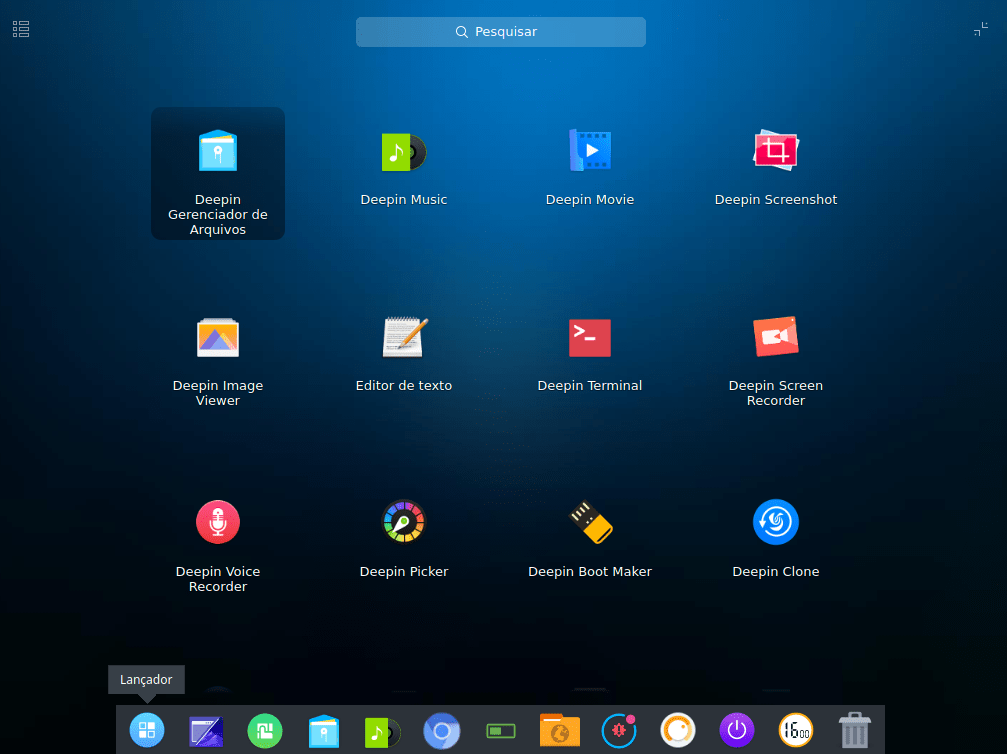Screen dimensions: 1007x754
Task: Exit fullscreen launcher mode
Action: pyautogui.click(x=980, y=30)
